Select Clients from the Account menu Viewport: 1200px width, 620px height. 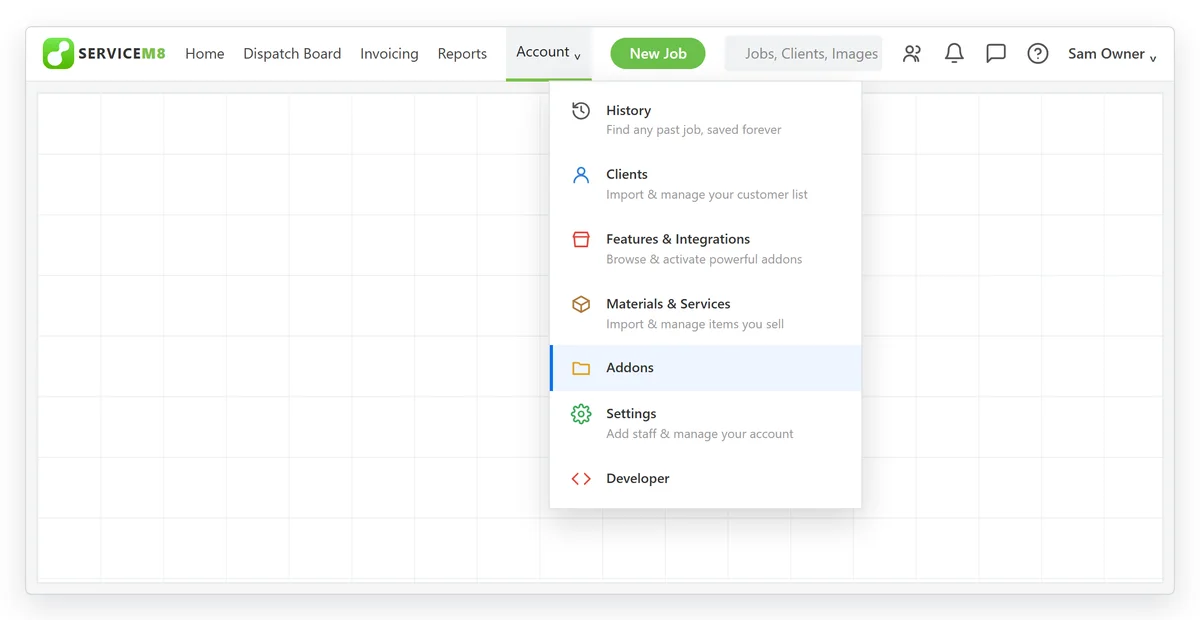click(x=705, y=184)
